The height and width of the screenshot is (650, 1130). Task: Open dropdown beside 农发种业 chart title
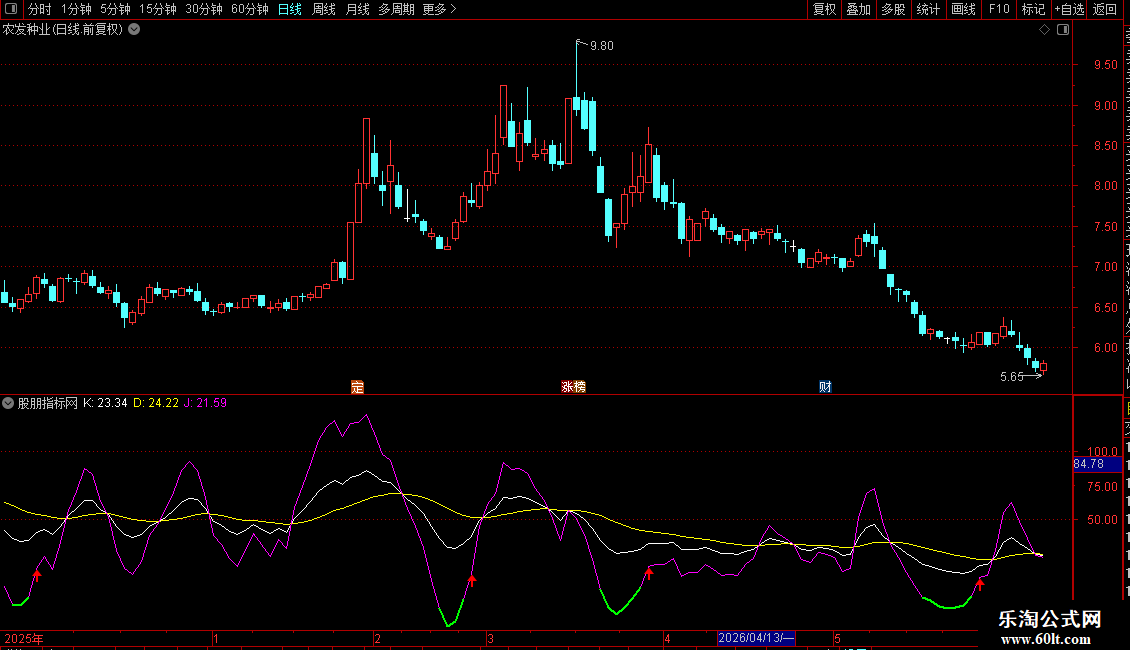tap(134, 30)
